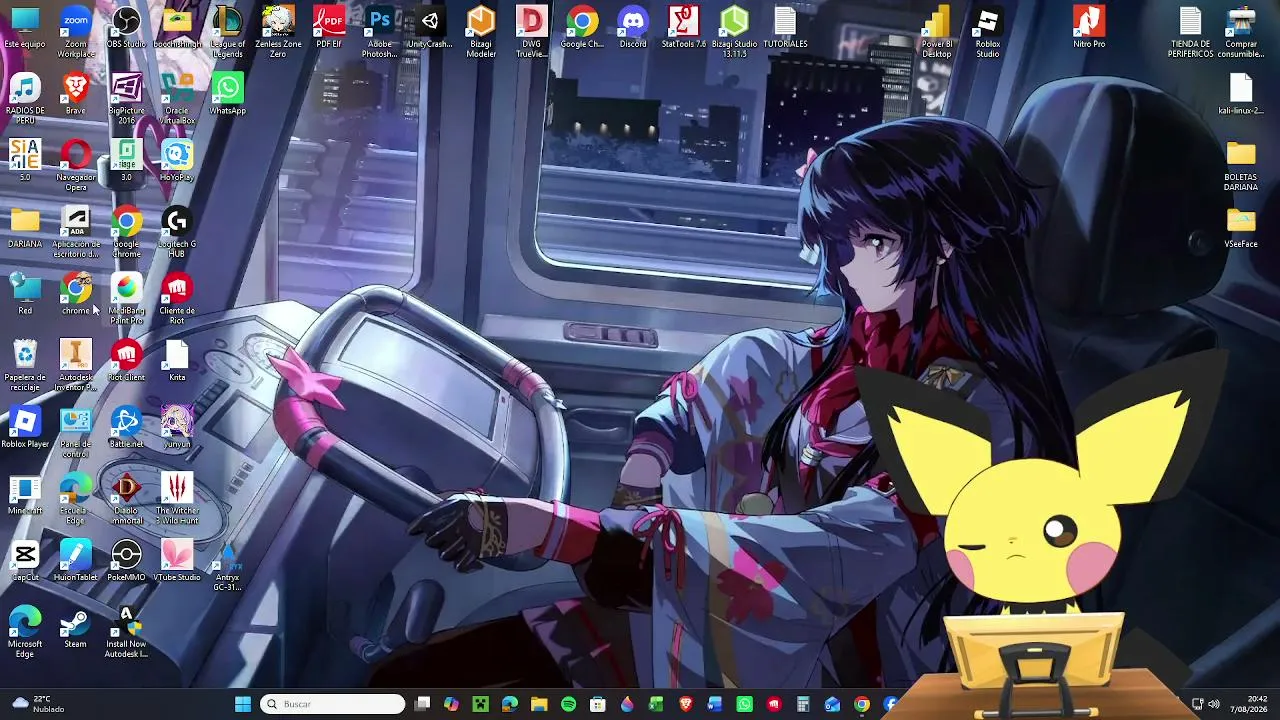Select the Install Now Autodesk shortcut
Image resolution: width=1280 pixels, height=720 pixels.
(x=126, y=633)
